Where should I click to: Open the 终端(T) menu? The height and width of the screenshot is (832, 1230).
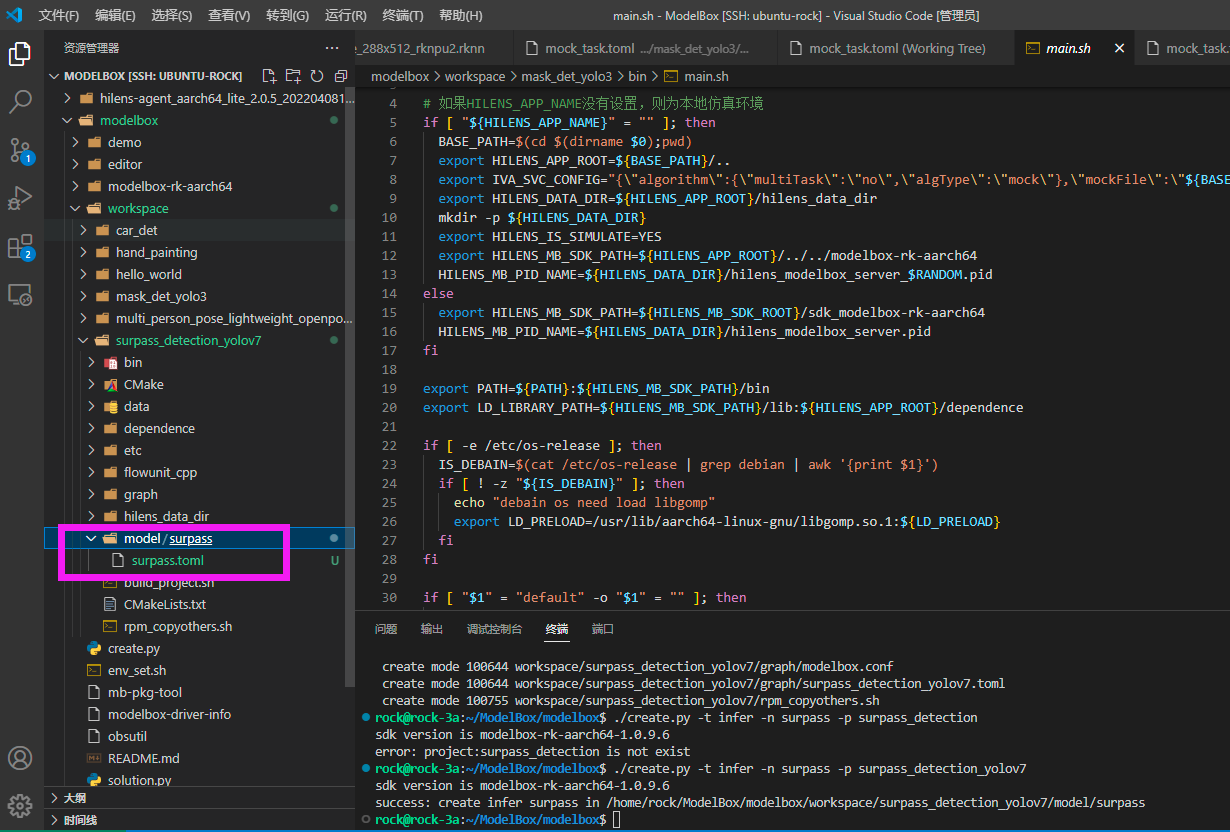(403, 16)
